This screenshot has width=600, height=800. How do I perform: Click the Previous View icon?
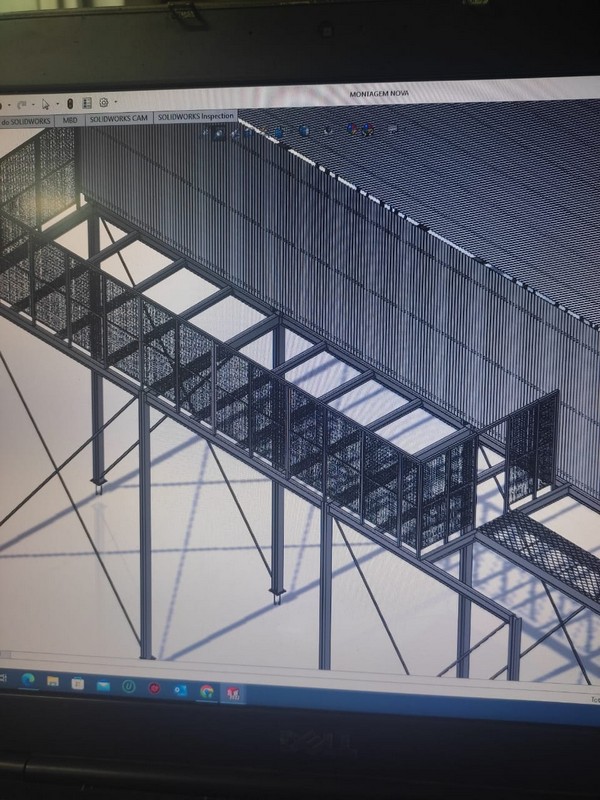(235, 134)
